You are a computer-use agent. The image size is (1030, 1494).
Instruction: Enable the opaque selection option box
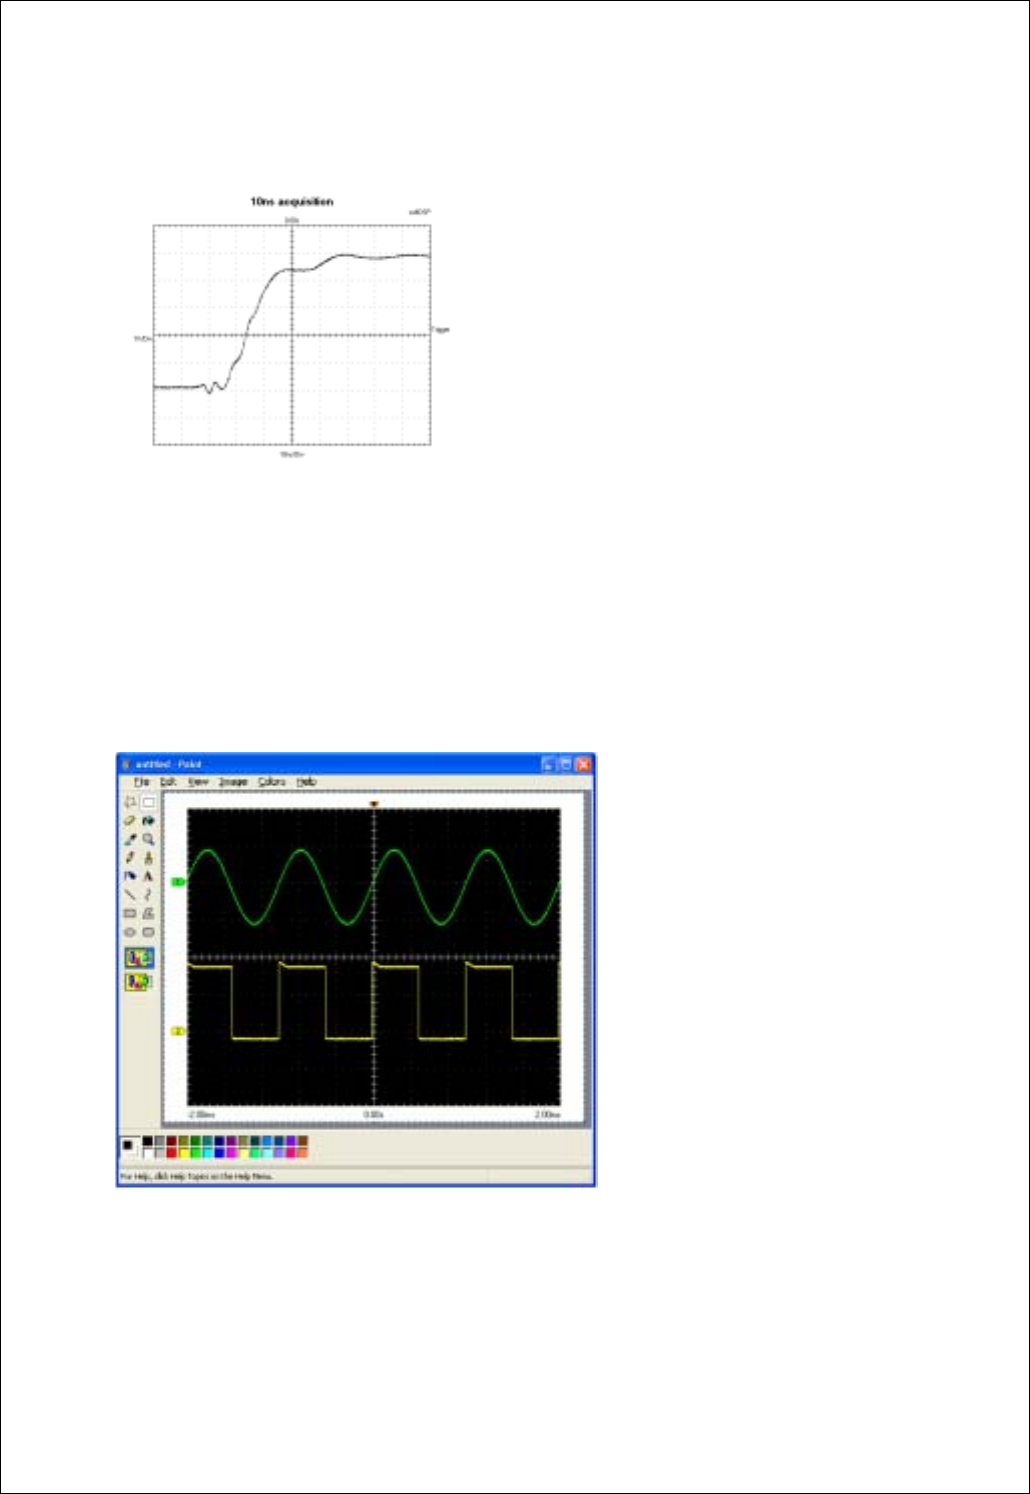pos(139,957)
